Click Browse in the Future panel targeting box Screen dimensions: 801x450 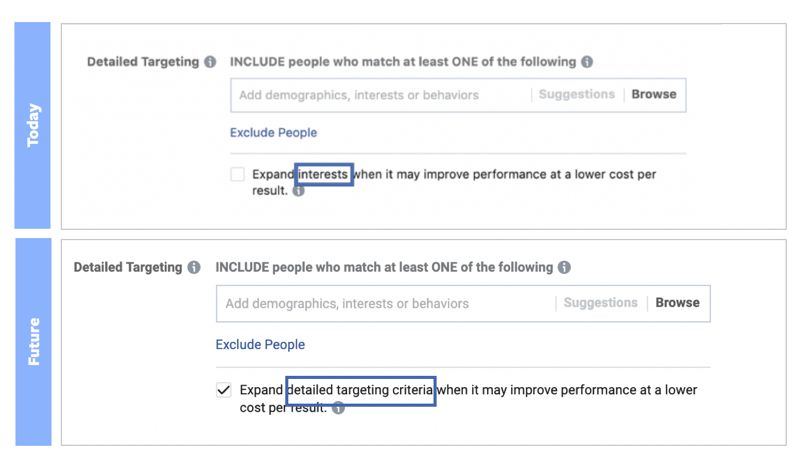coord(677,303)
